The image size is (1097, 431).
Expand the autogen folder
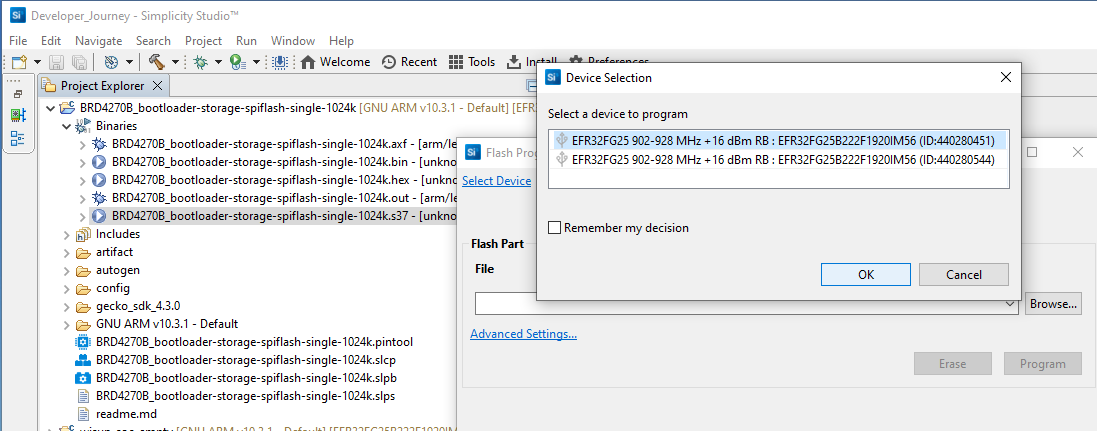(66, 270)
